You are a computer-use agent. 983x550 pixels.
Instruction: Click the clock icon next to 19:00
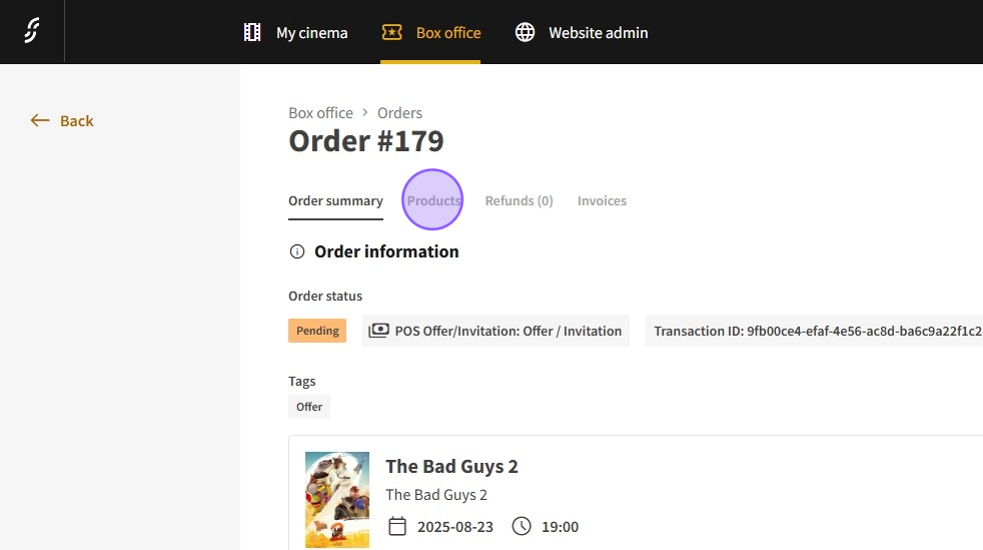point(521,526)
